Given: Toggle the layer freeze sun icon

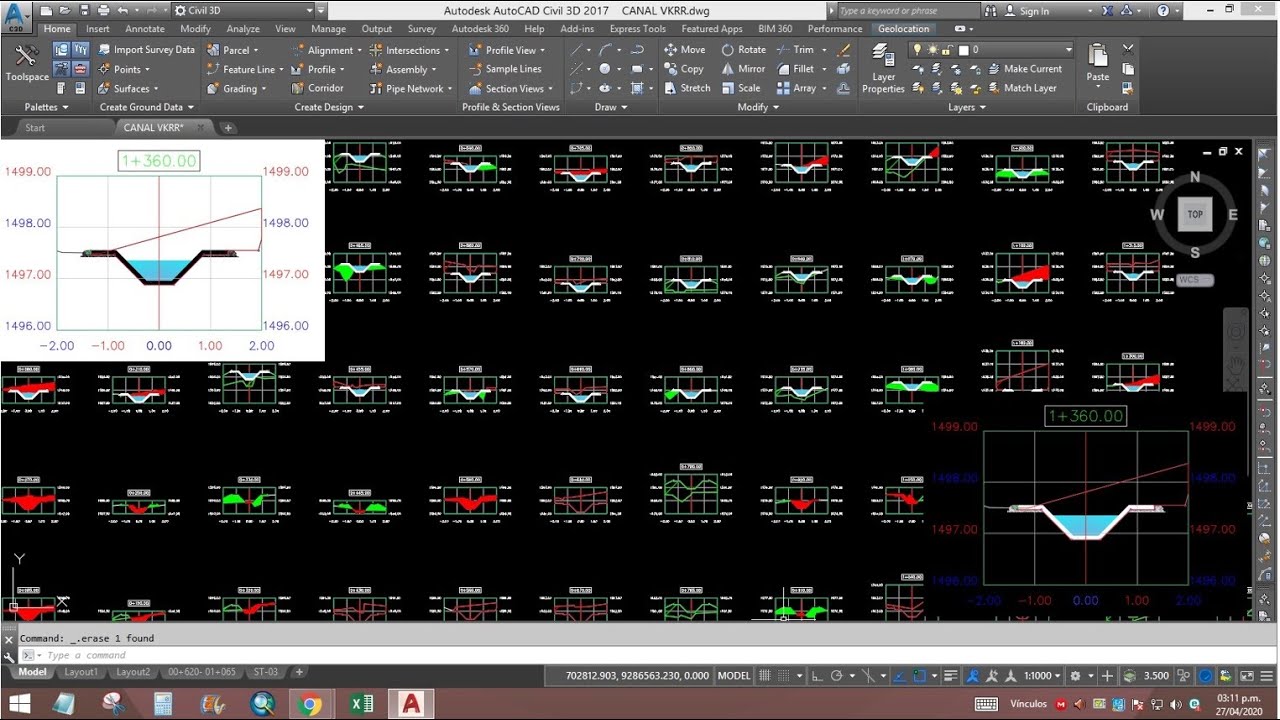Looking at the screenshot, I should click(x=932, y=49).
